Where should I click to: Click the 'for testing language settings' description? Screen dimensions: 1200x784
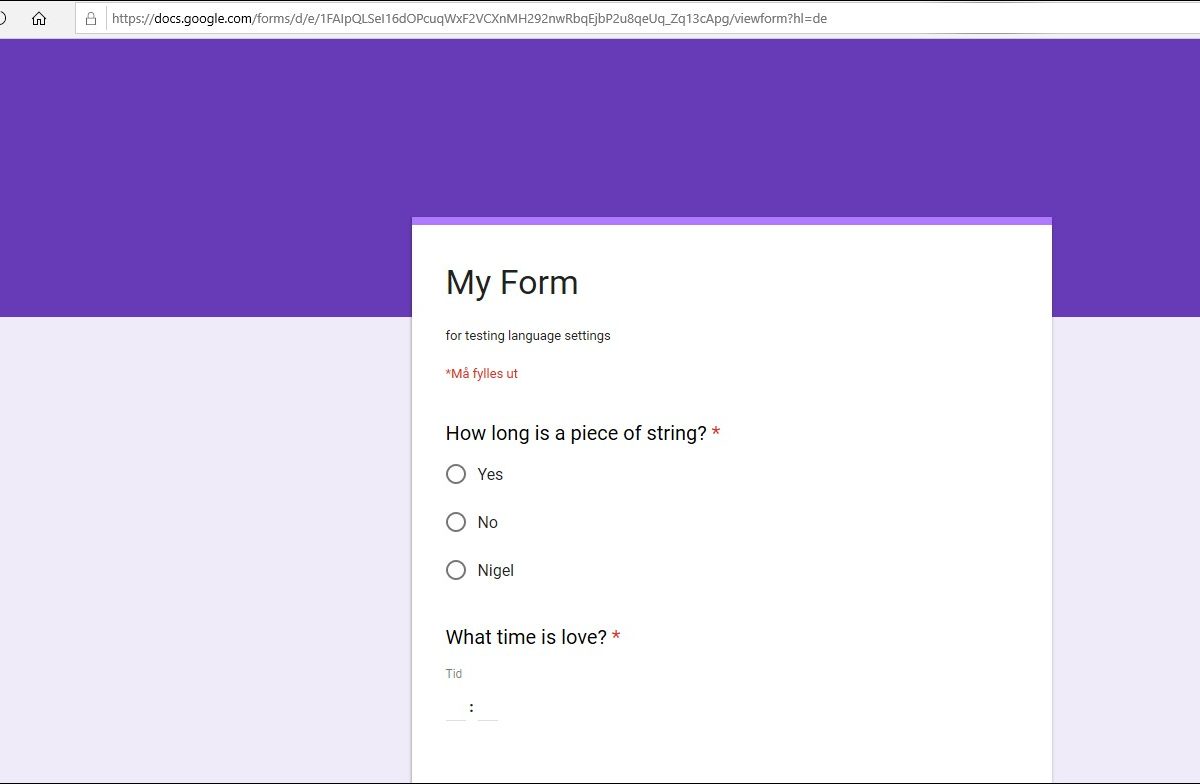click(x=528, y=336)
